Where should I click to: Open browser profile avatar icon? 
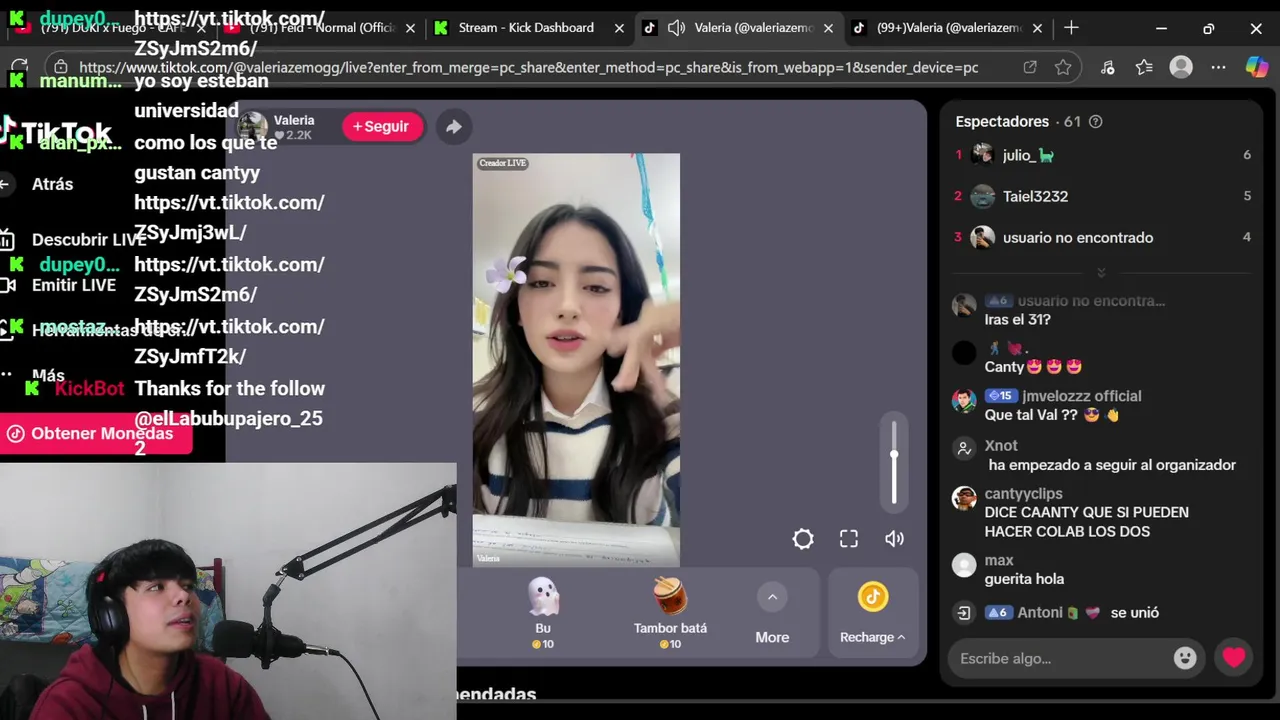pyautogui.click(x=1181, y=68)
